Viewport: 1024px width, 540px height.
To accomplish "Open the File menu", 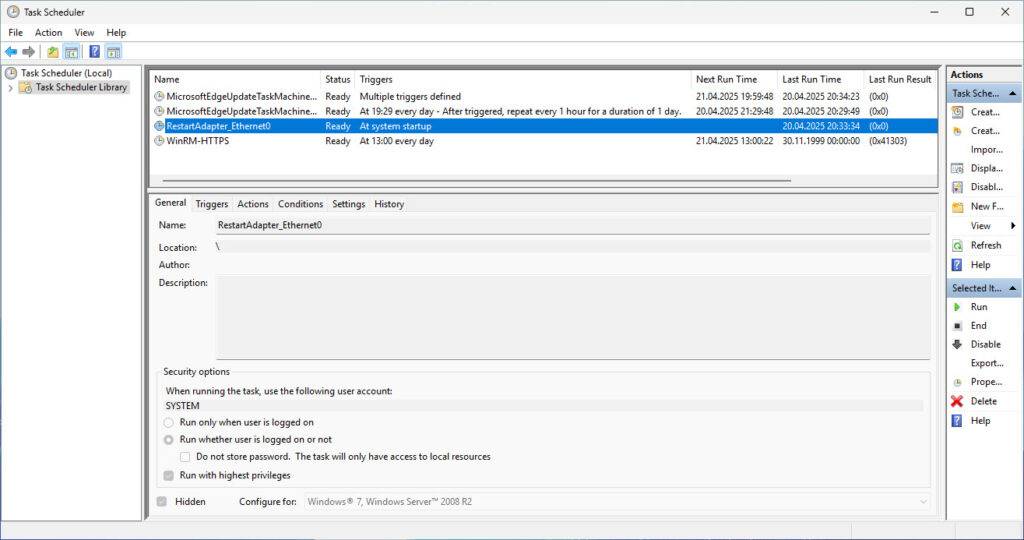I will point(16,33).
